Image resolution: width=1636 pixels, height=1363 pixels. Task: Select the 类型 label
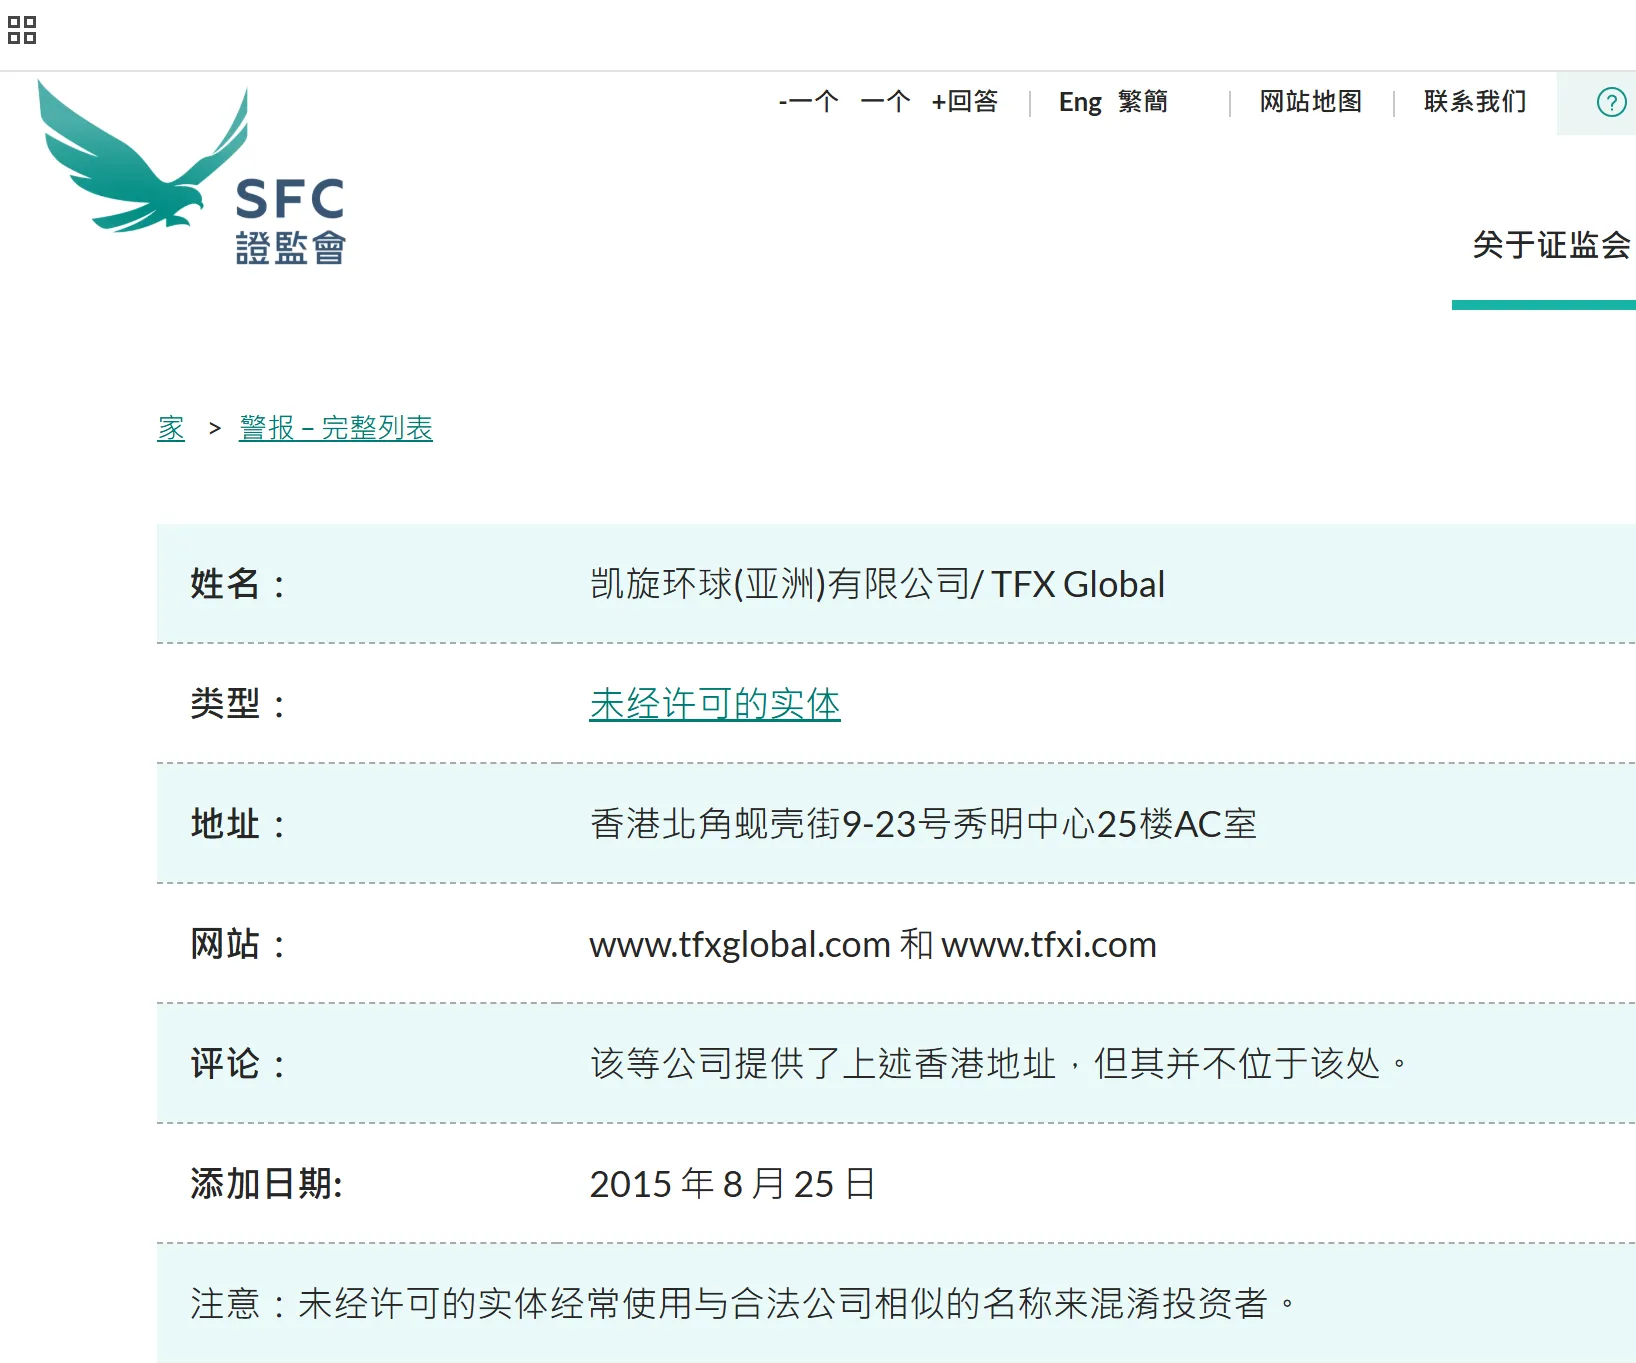238,704
